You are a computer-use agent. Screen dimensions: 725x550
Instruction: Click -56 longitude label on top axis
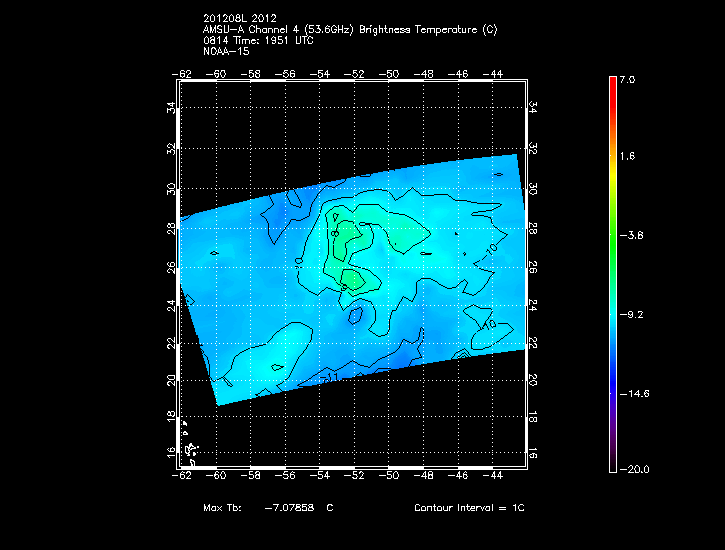(x=285, y=74)
